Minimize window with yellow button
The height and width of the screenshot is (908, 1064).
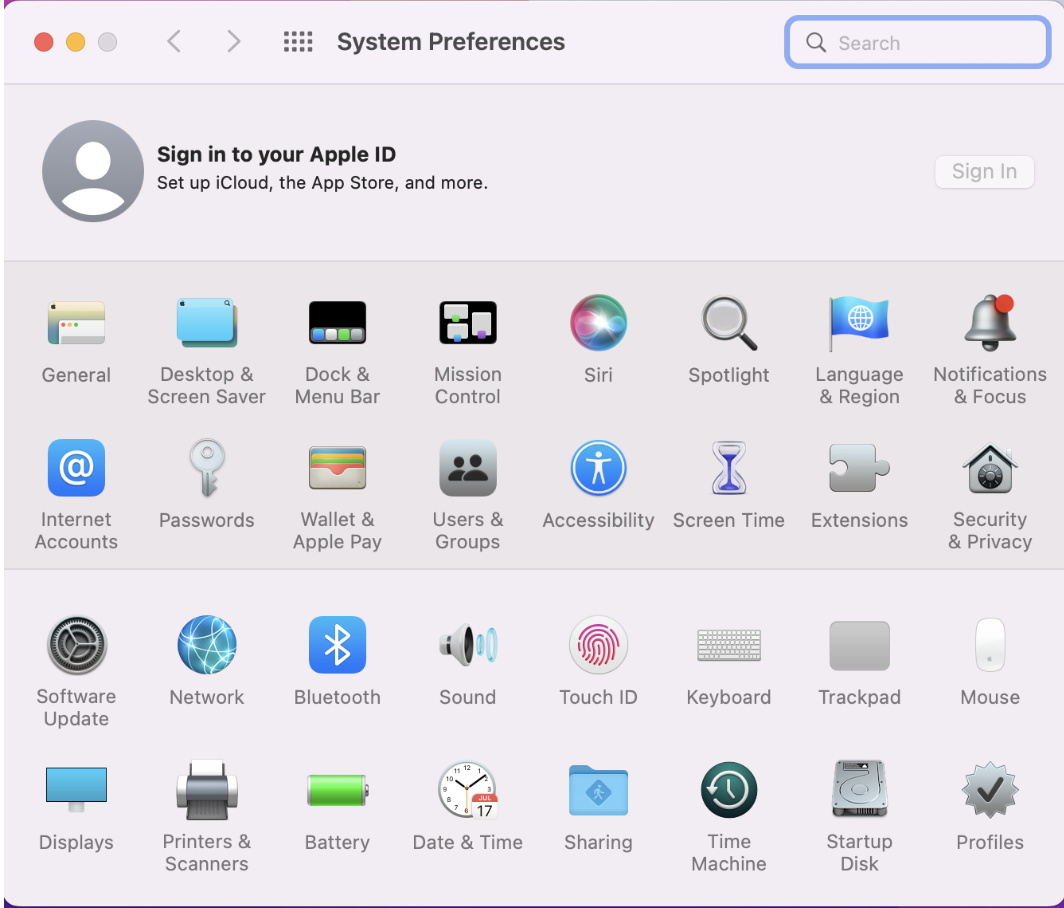pos(75,42)
